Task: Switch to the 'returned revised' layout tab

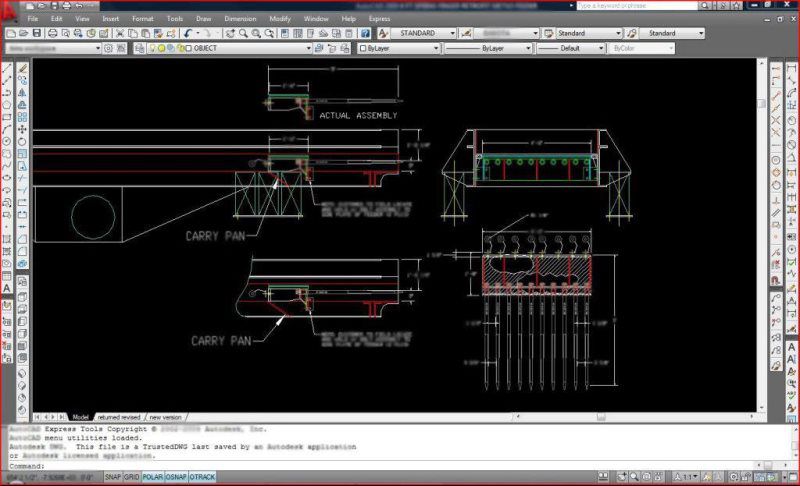Action: (118, 416)
